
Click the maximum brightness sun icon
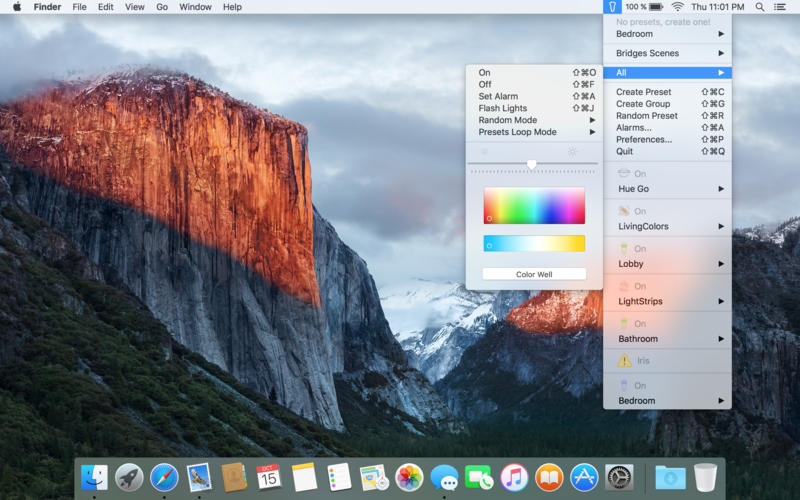tap(573, 152)
